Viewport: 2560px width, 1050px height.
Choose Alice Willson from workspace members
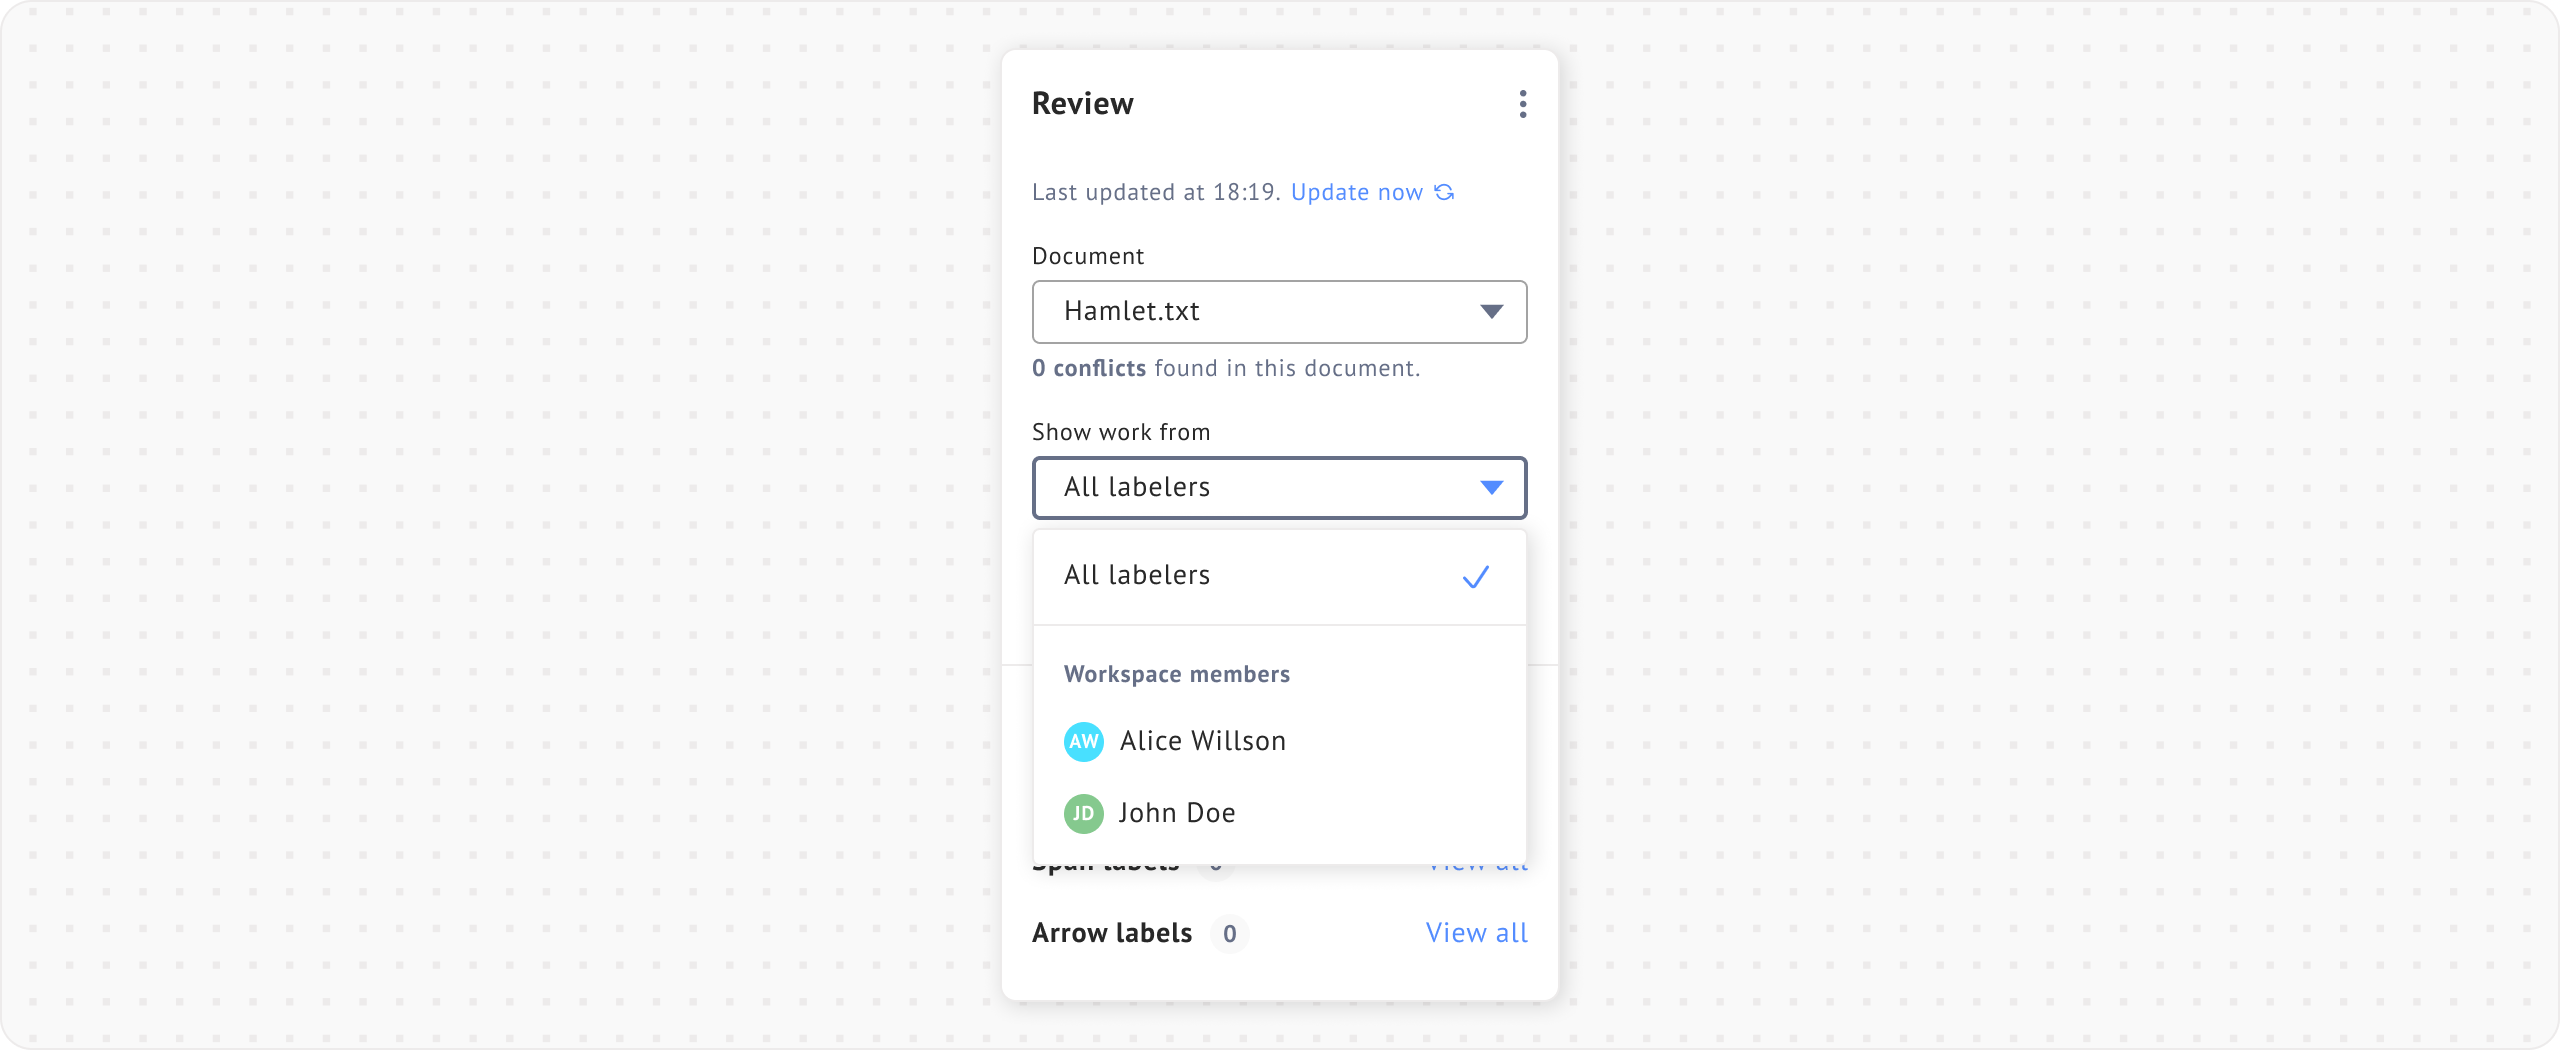coord(1202,742)
